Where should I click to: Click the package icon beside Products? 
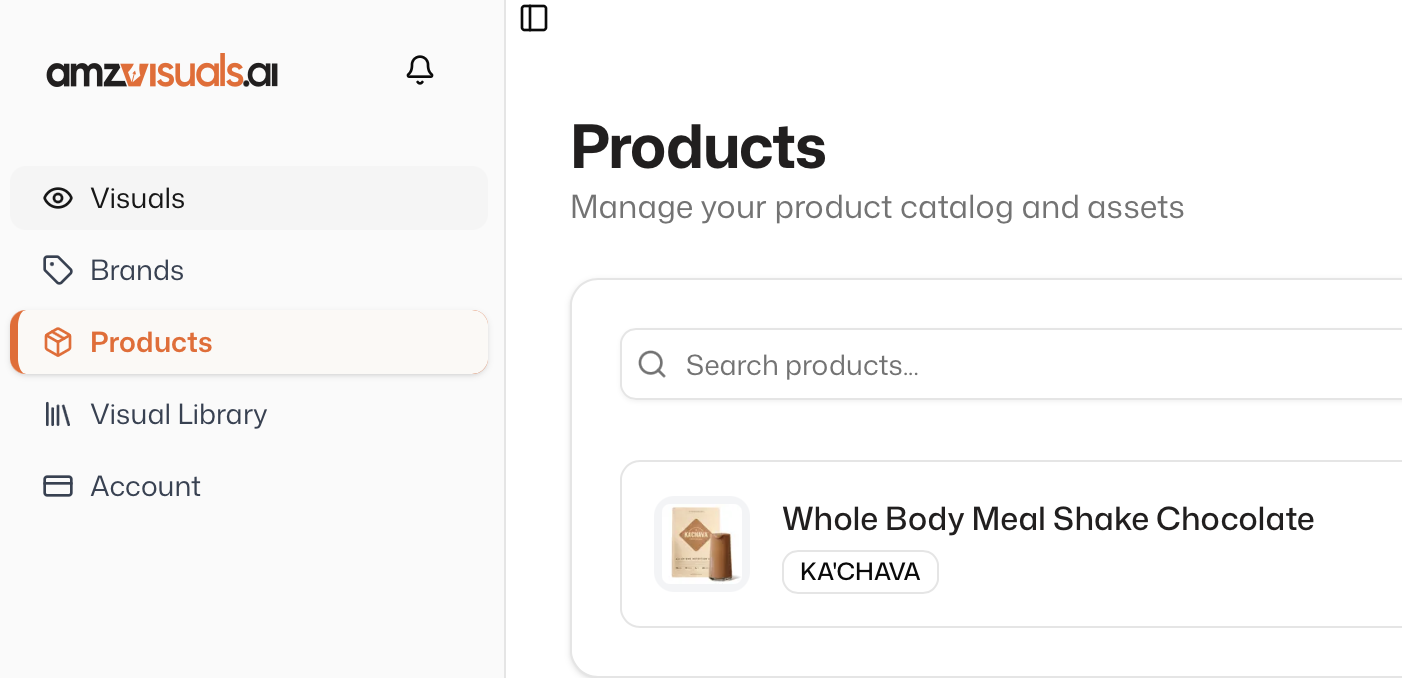click(x=58, y=342)
